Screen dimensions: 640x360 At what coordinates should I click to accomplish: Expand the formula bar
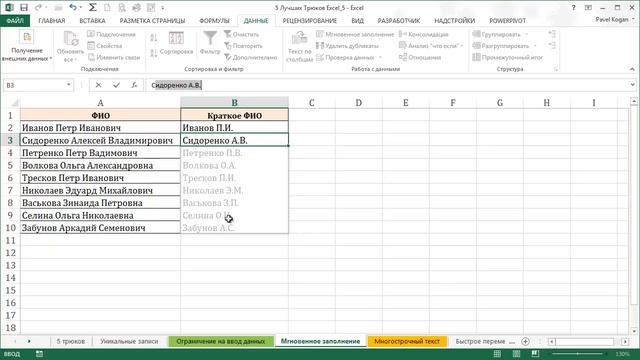coord(632,85)
